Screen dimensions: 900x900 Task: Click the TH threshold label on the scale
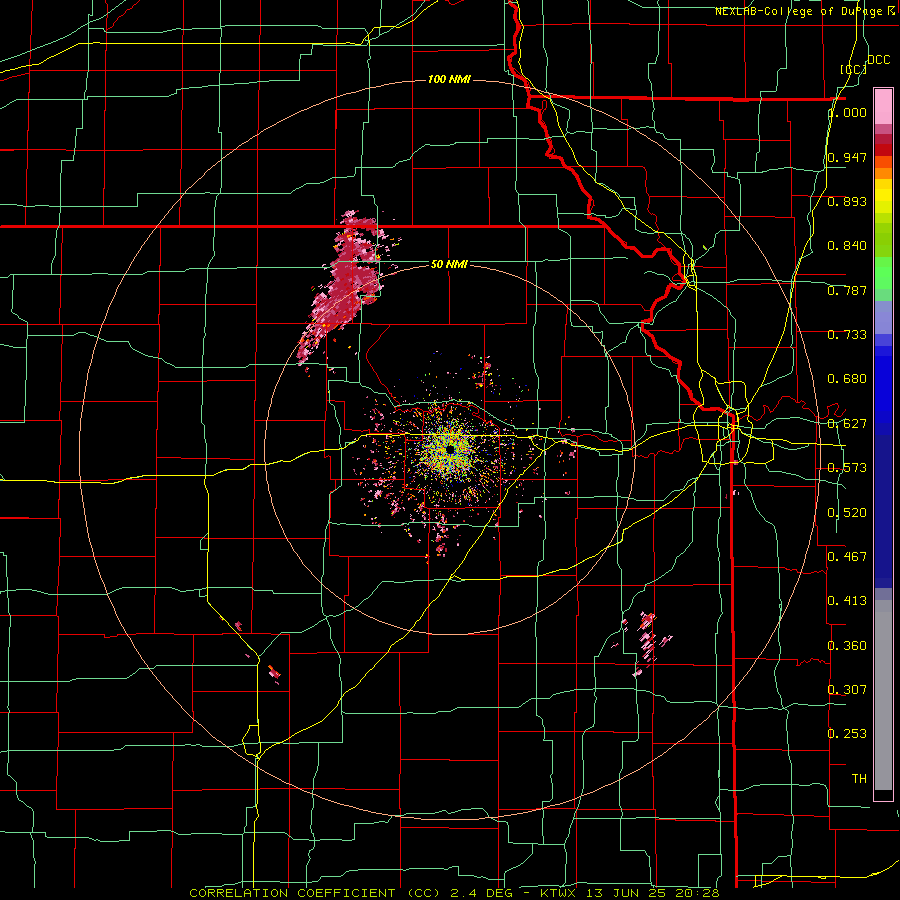(x=859, y=778)
